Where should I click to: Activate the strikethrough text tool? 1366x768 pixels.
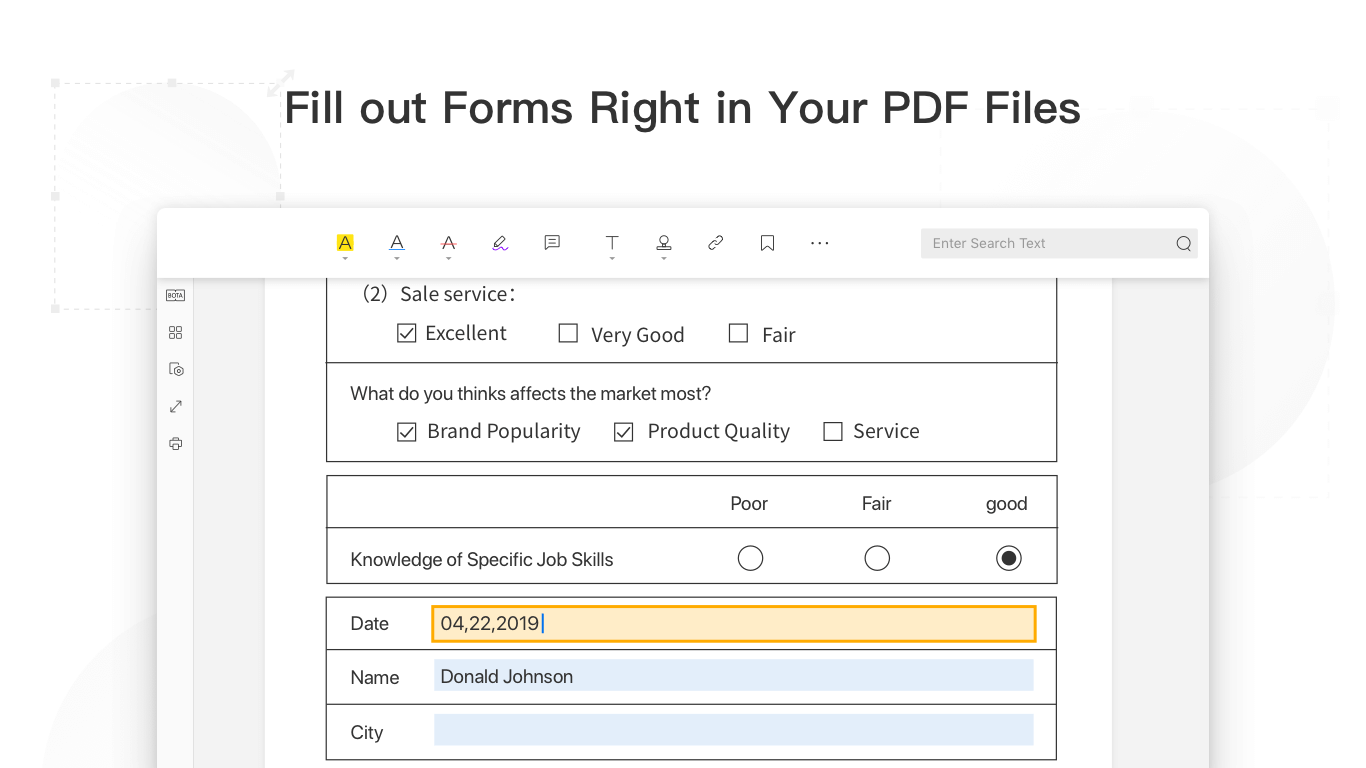click(x=449, y=243)
